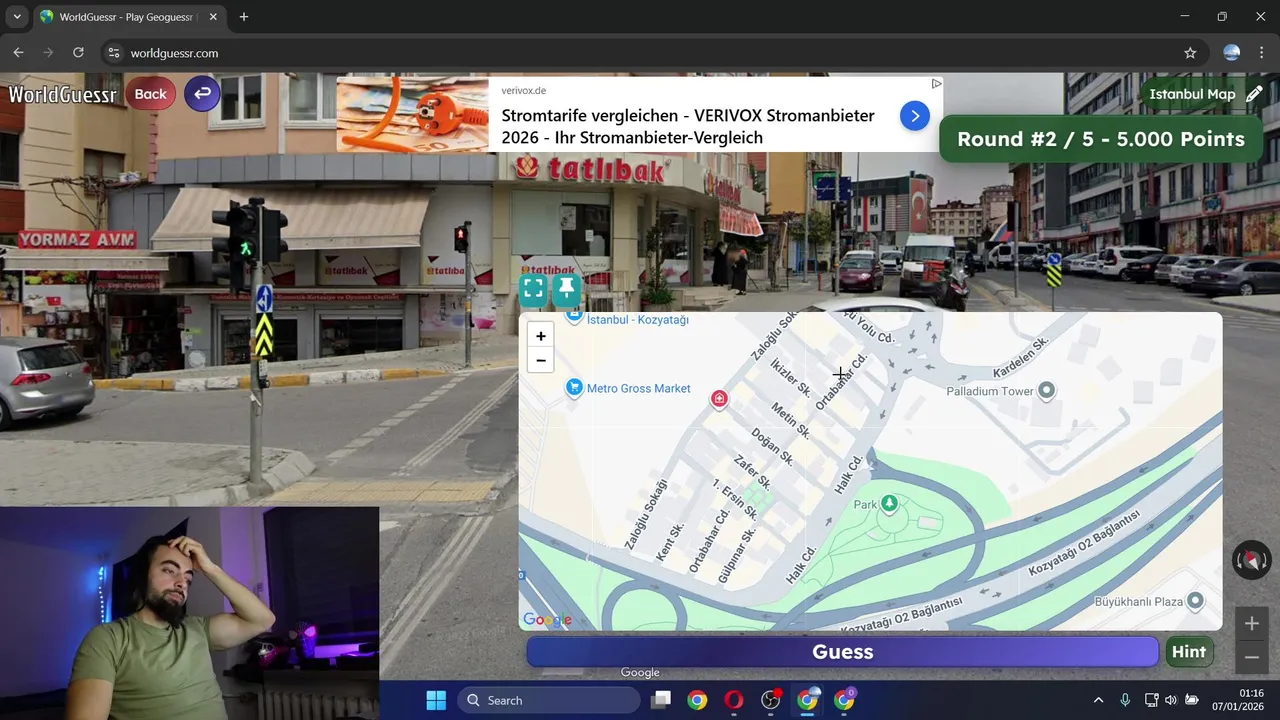Bookmark this page with the star

[1190, 53]
